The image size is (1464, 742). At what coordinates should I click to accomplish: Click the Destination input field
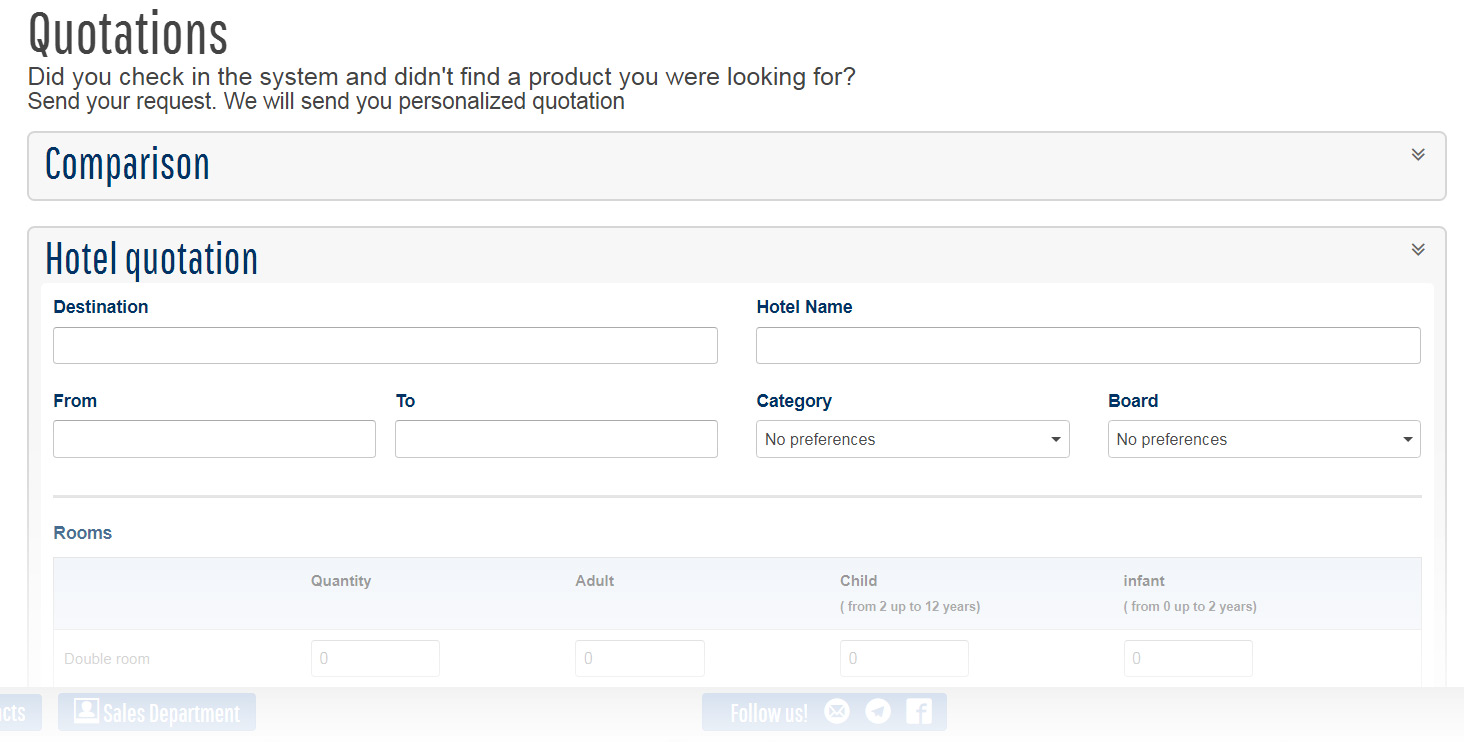[385, 345]
